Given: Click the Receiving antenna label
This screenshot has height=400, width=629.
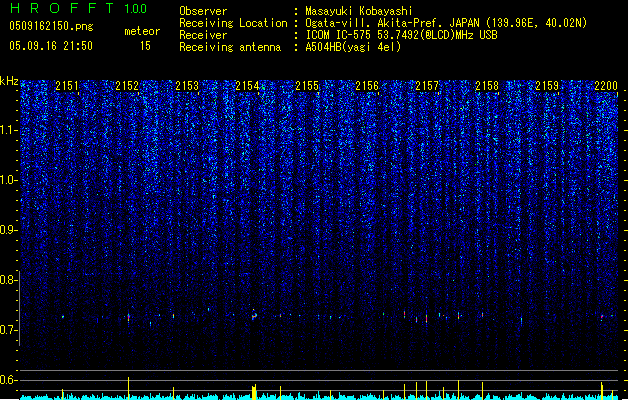Looking at the screenshot, I should [230, 47].
